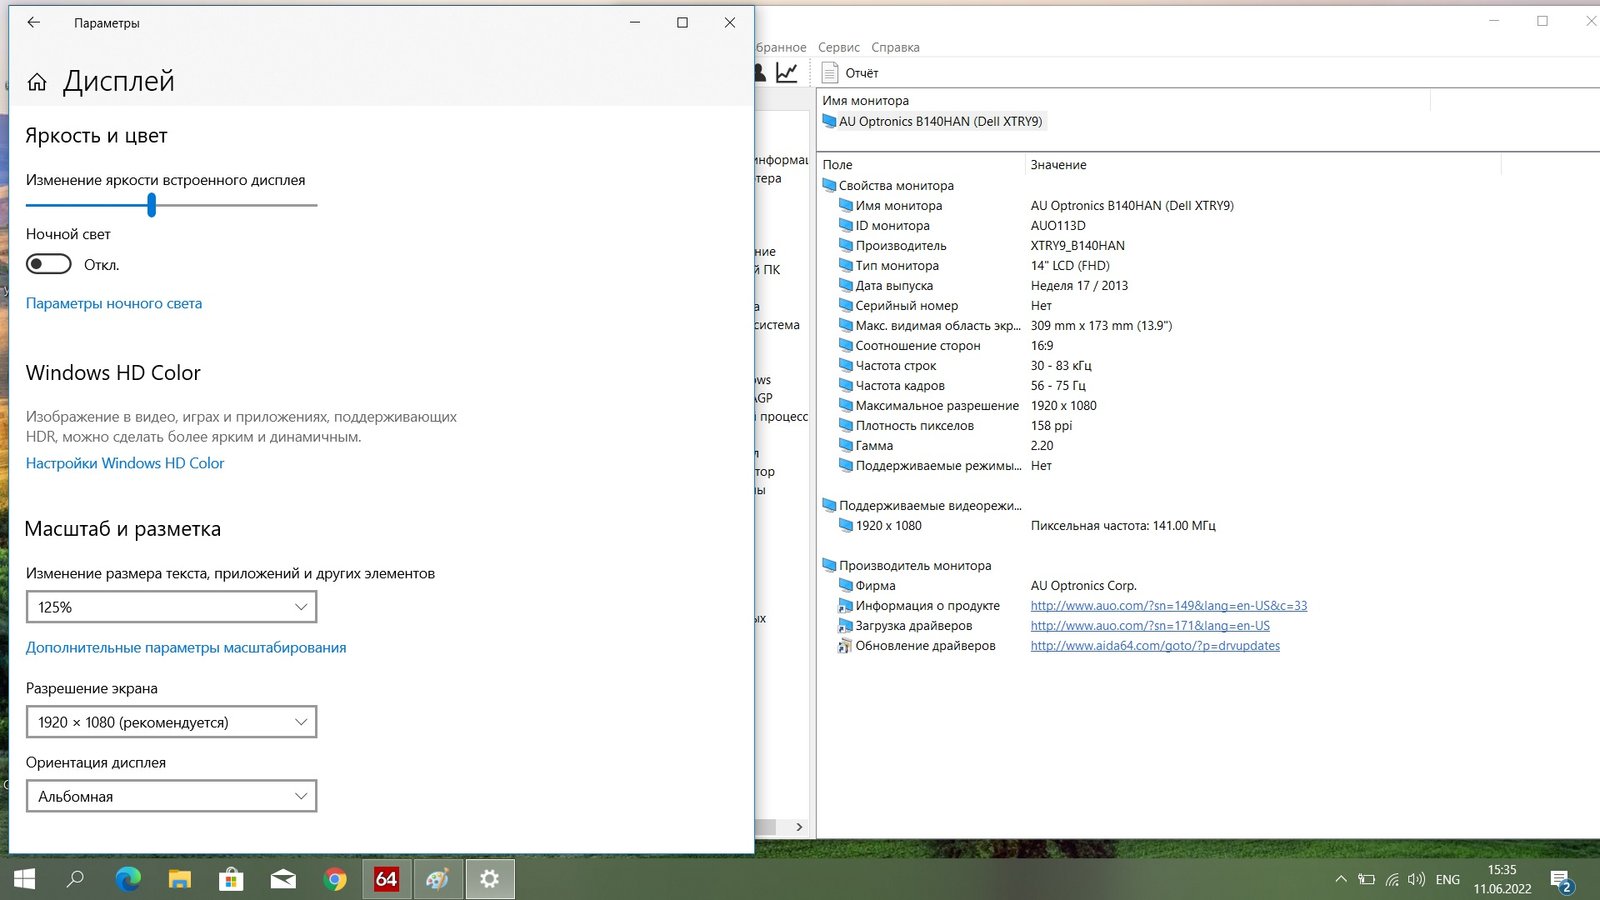Click the Значение column header
1600x900 pixels.
1058,165
